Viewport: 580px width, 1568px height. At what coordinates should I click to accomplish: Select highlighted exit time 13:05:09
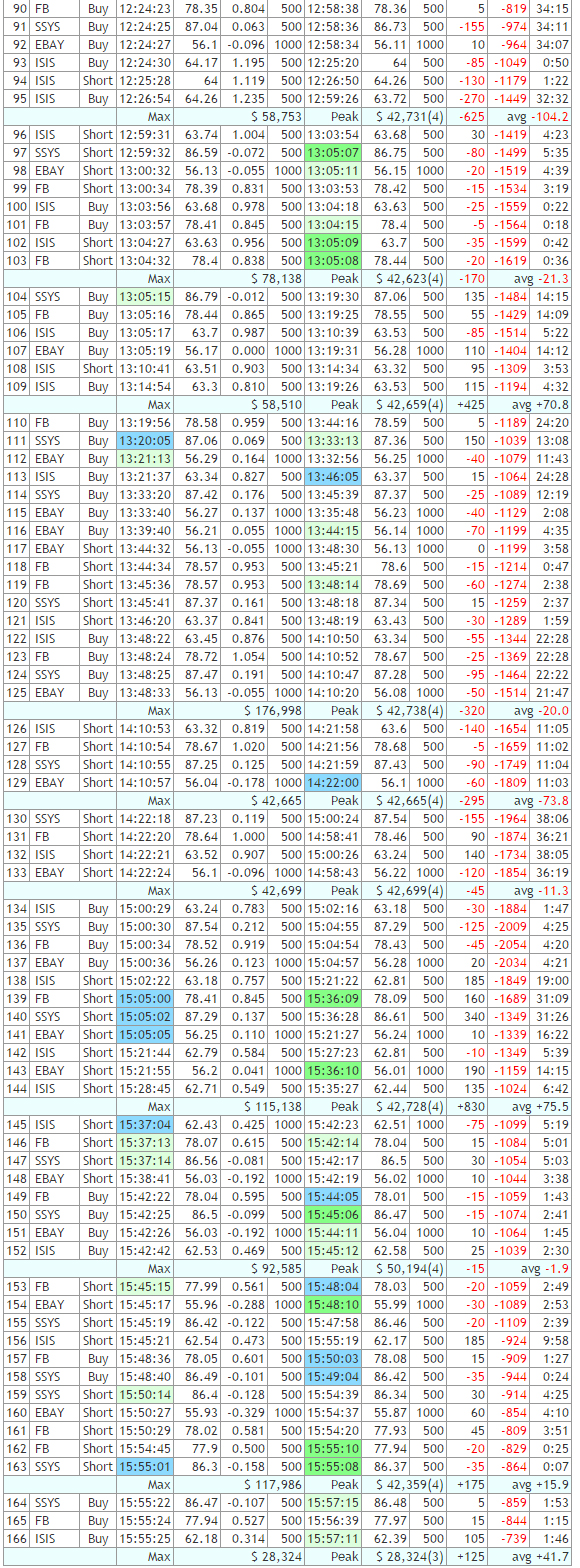332,242
